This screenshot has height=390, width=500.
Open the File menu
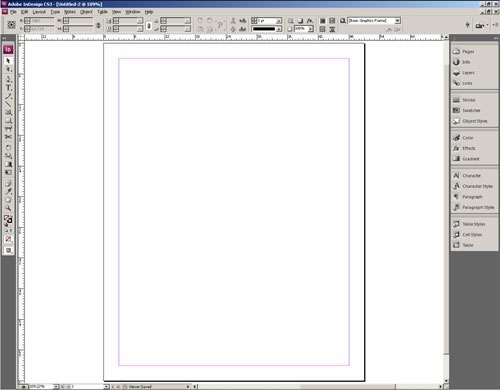click(13, 12)
